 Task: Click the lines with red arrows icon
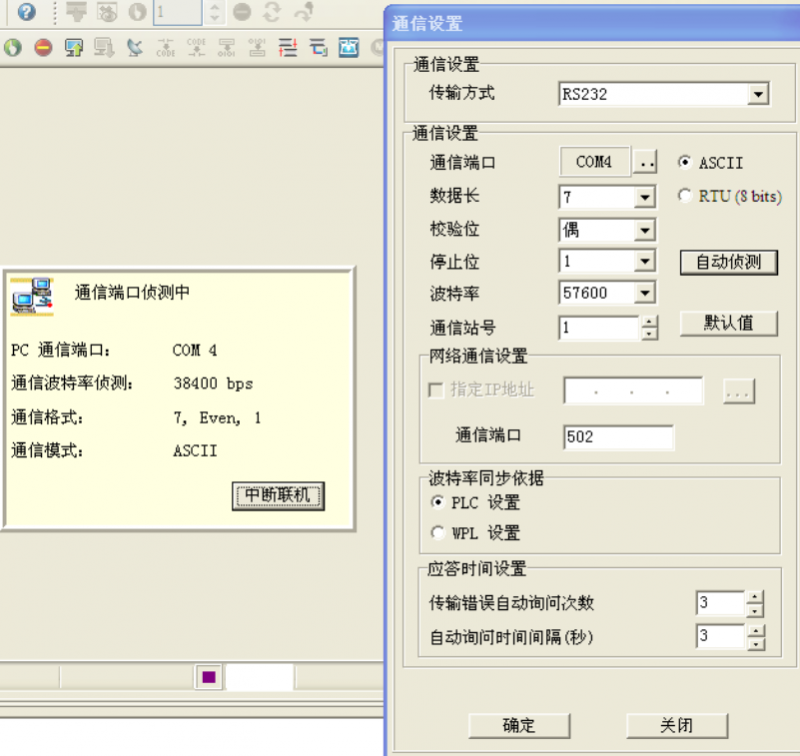[288, 47]
